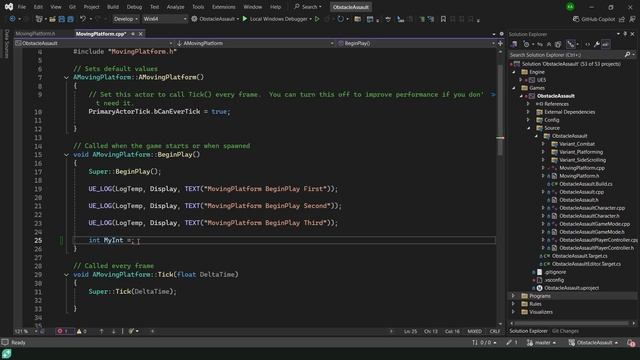The image size is (640, 360).
Task: Start the Local Windows Debugger green play button
Action: click(245, 19)
